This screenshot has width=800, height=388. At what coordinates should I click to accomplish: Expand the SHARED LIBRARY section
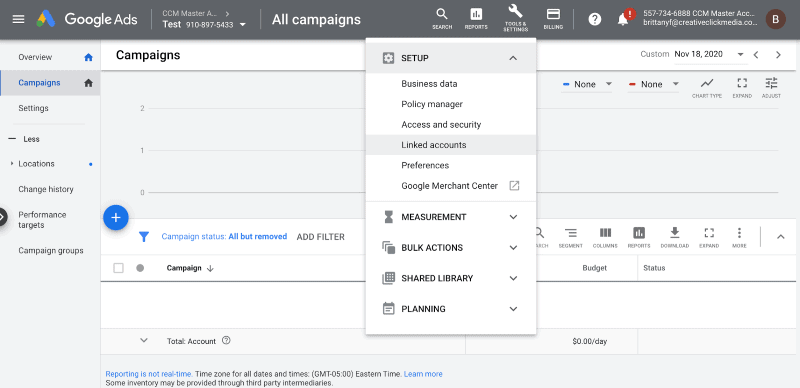pos(451,278)
